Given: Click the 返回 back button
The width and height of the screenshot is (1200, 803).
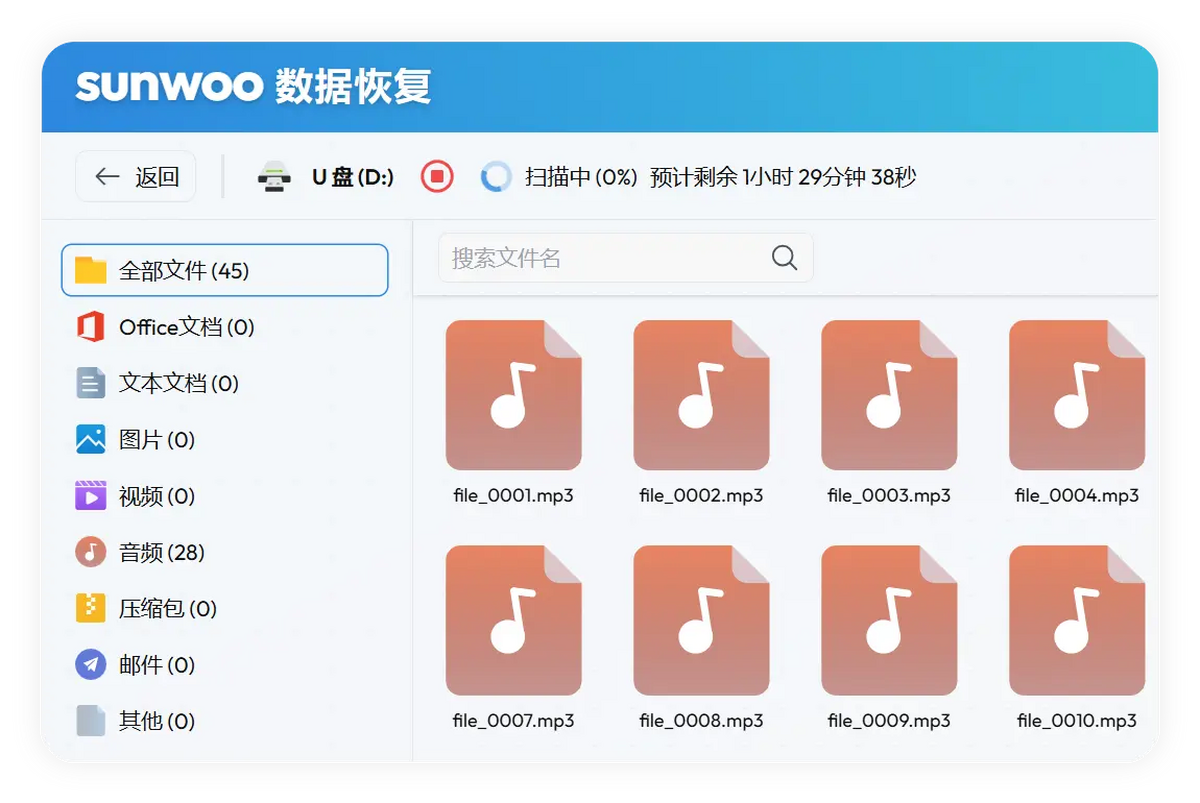Looking at the screenshot, I should coord(135,176).
